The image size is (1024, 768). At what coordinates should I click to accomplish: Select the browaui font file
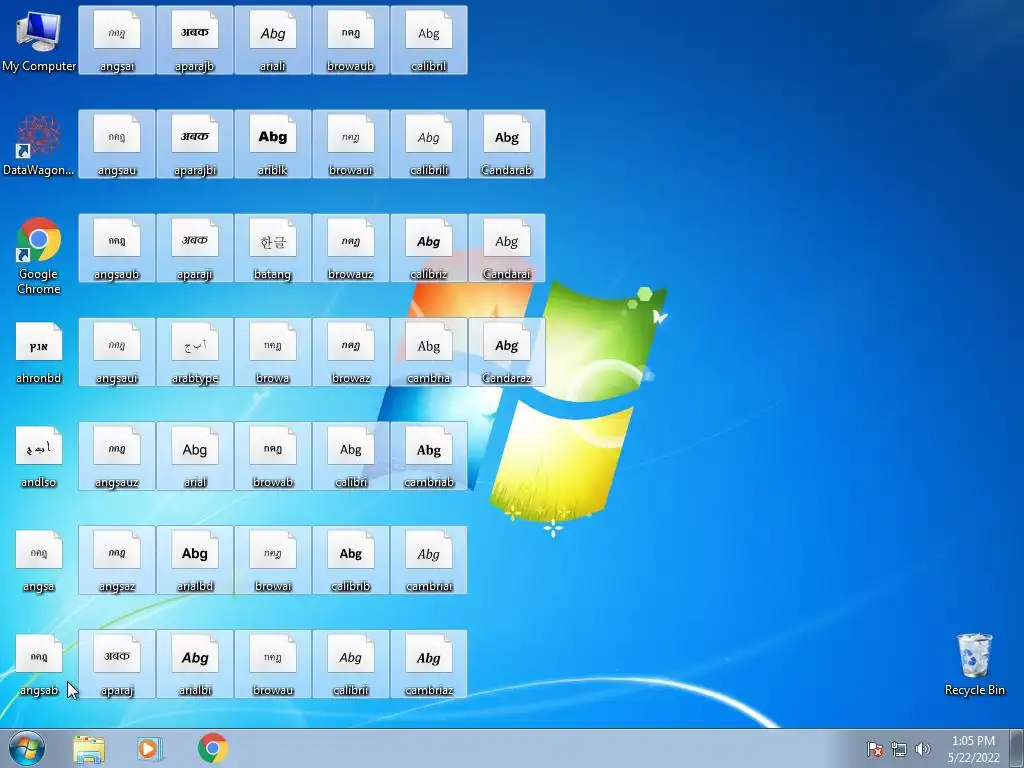[x=351, y=144]
